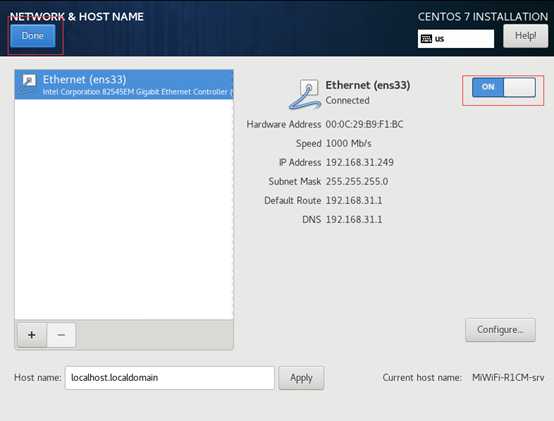This screenshot has height=421, width=554.
Task: Click the network cable icon beside Connected
Action: pyautogui.click(x=305, y=94)
